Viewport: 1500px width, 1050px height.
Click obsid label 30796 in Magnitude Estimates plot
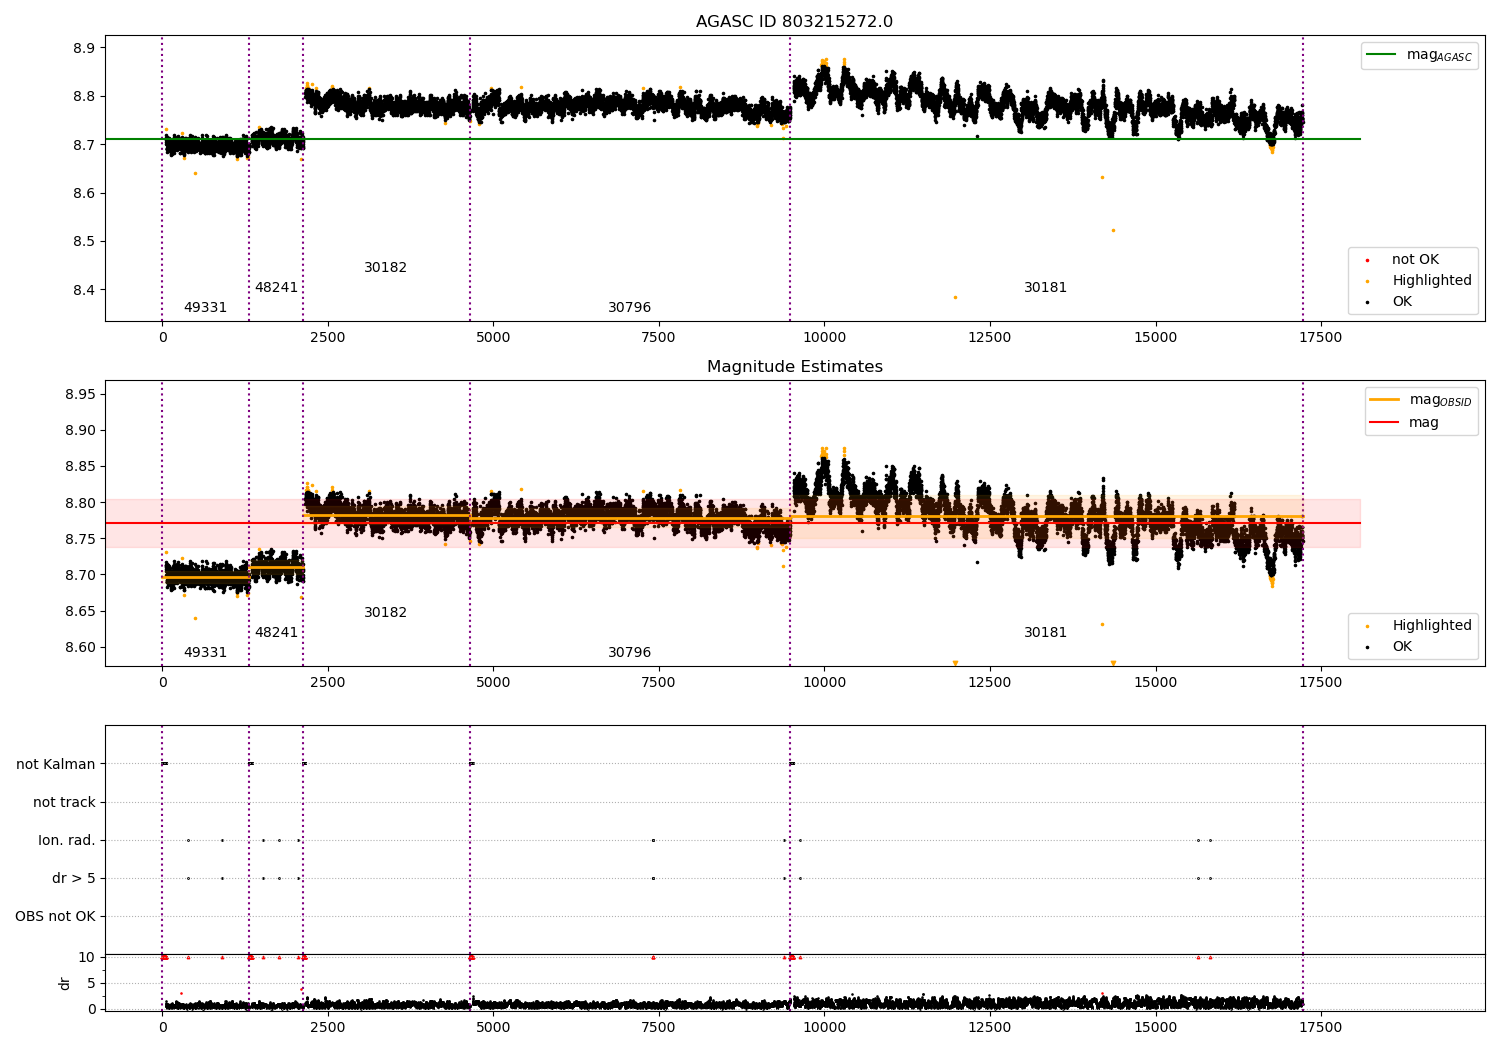629,653
